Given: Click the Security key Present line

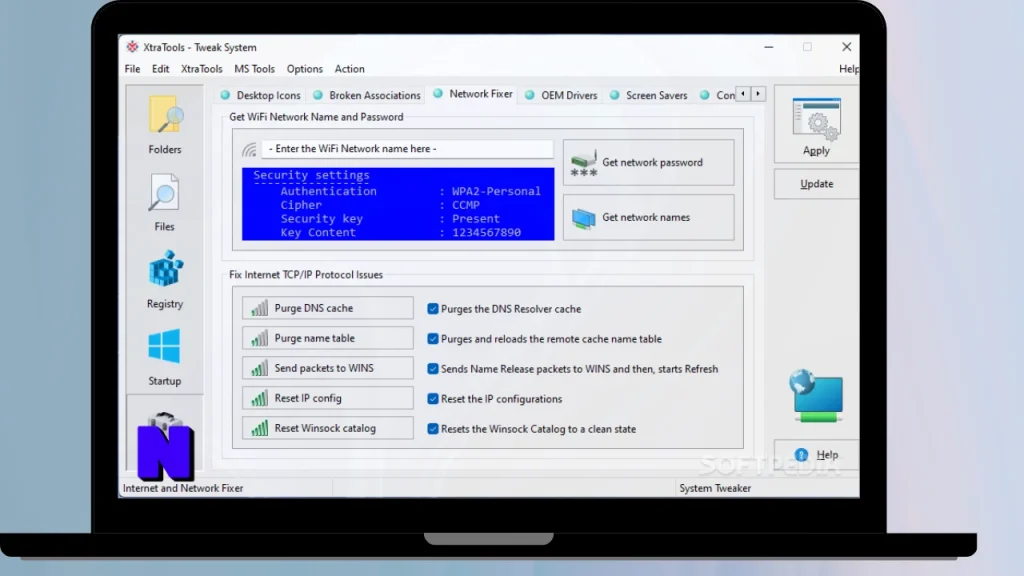Looking at the screenshot, I should coord(389,219).
